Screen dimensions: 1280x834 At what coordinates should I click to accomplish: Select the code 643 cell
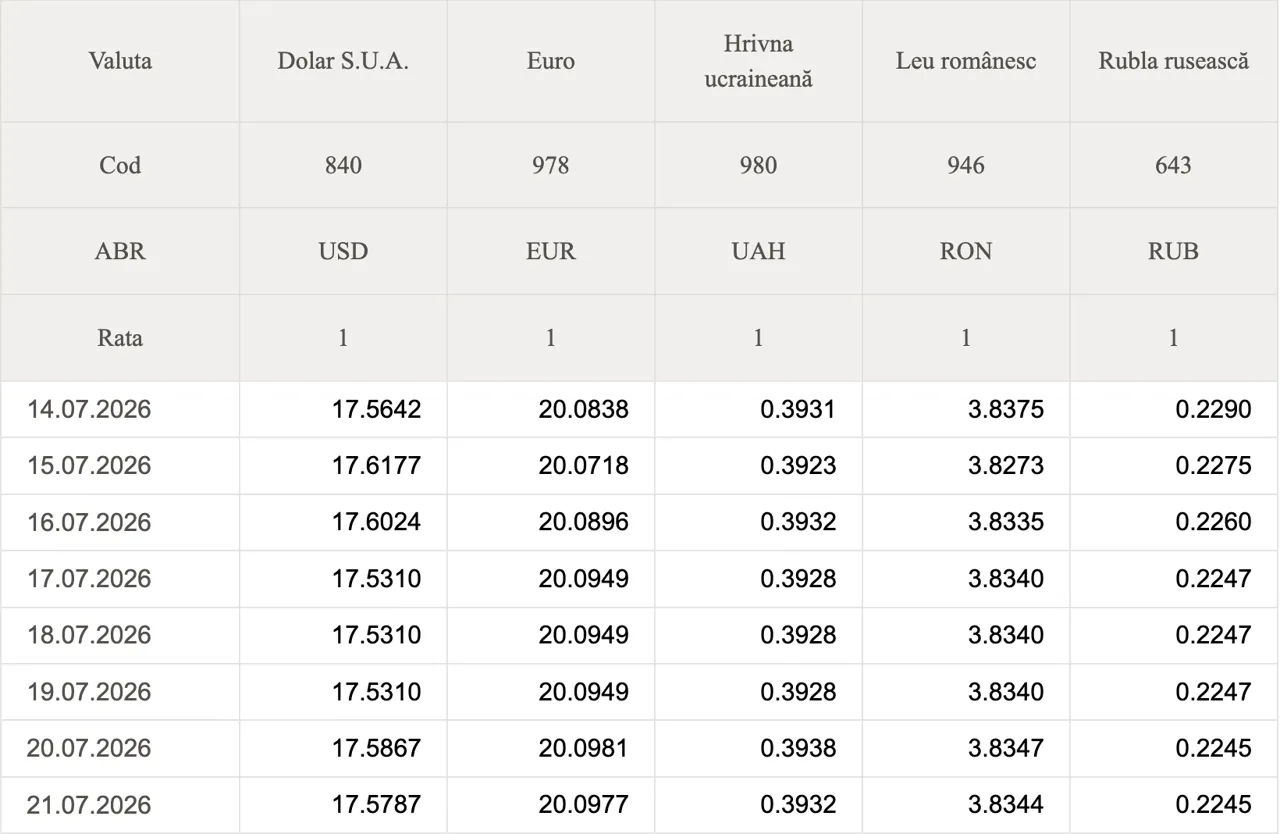1174,165
